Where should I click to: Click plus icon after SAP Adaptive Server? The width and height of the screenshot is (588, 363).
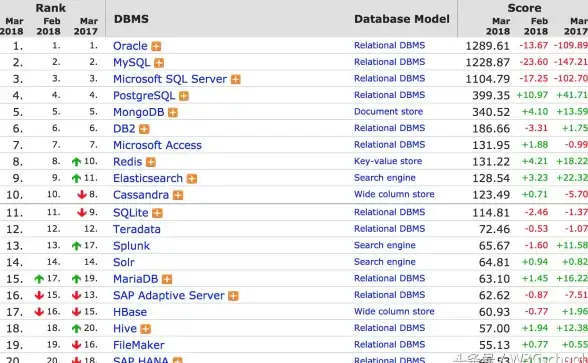pyautogui.click(x=233, y=296)
